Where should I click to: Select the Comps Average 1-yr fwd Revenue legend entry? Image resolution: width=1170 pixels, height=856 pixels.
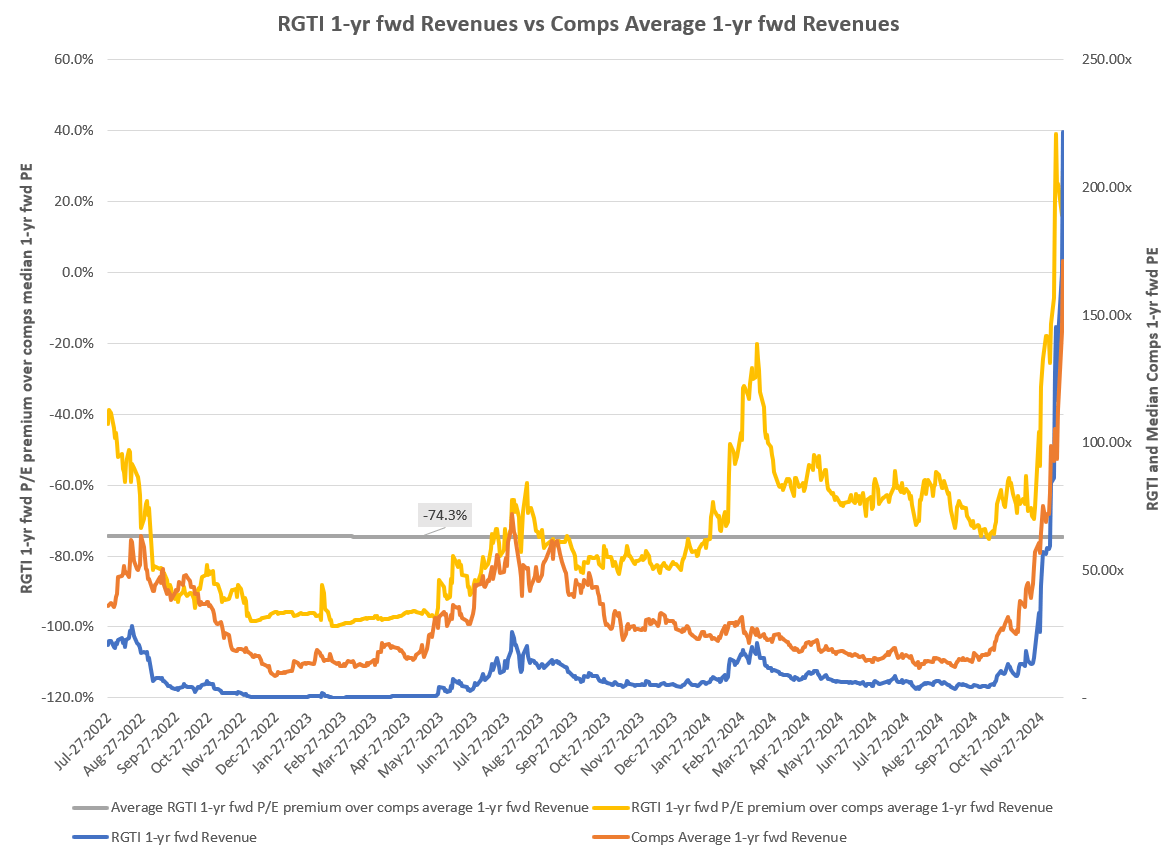click(x=720, y=837)
